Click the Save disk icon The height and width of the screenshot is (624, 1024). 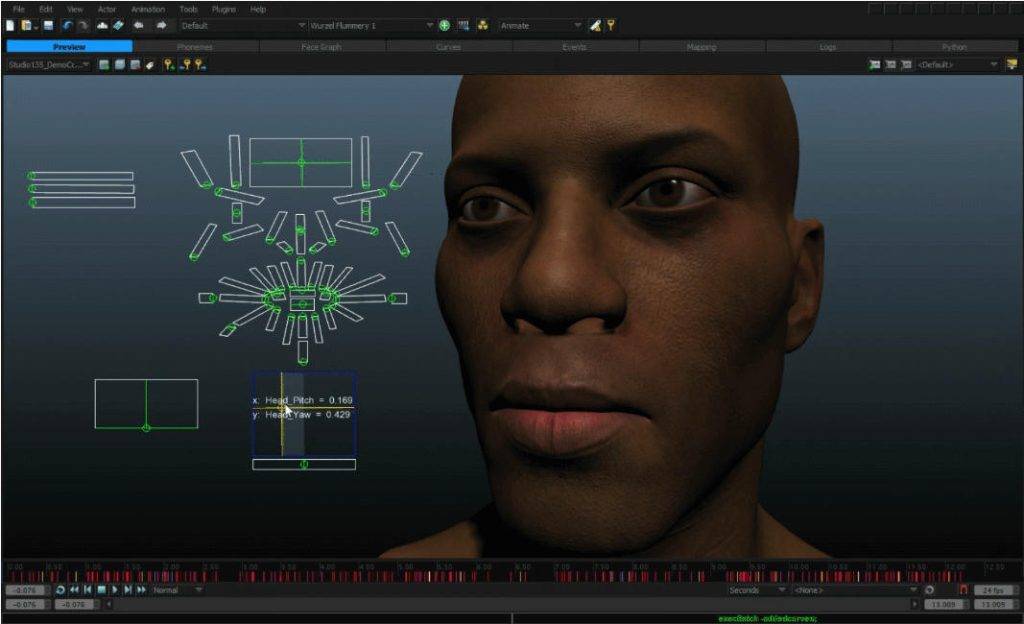click(48, 25)
